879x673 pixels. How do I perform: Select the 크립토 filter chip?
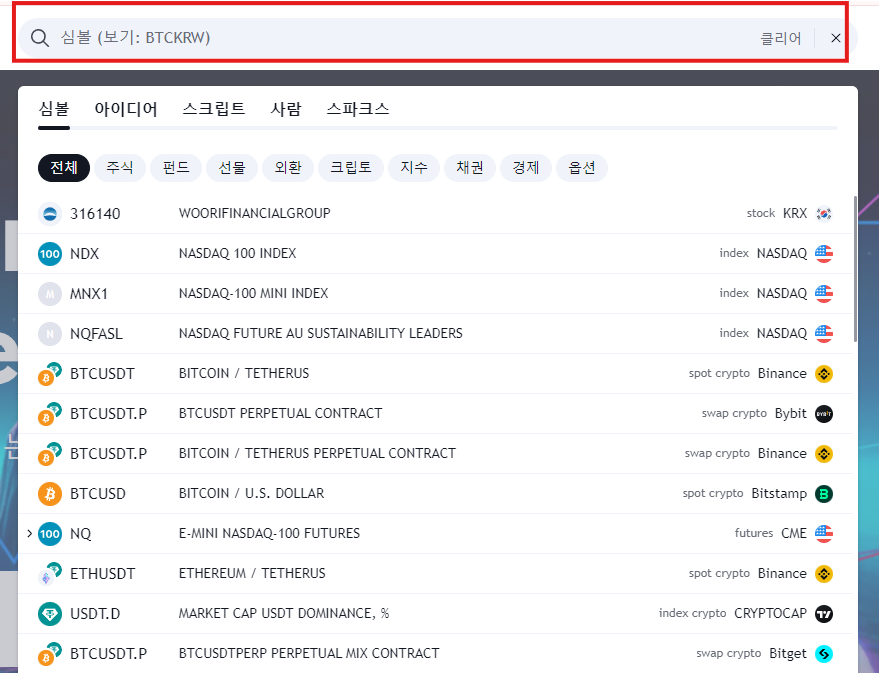[x=351, y=168]
